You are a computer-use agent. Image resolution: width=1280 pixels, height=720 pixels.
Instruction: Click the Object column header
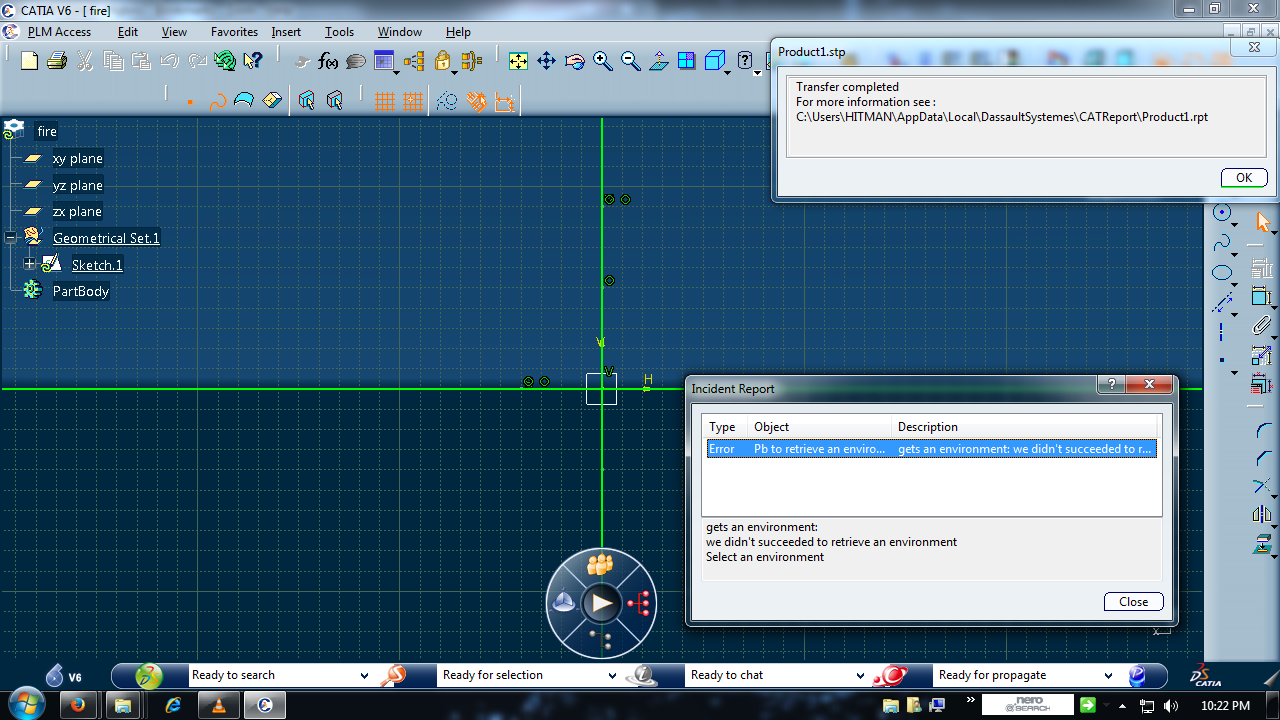(820, 427)
